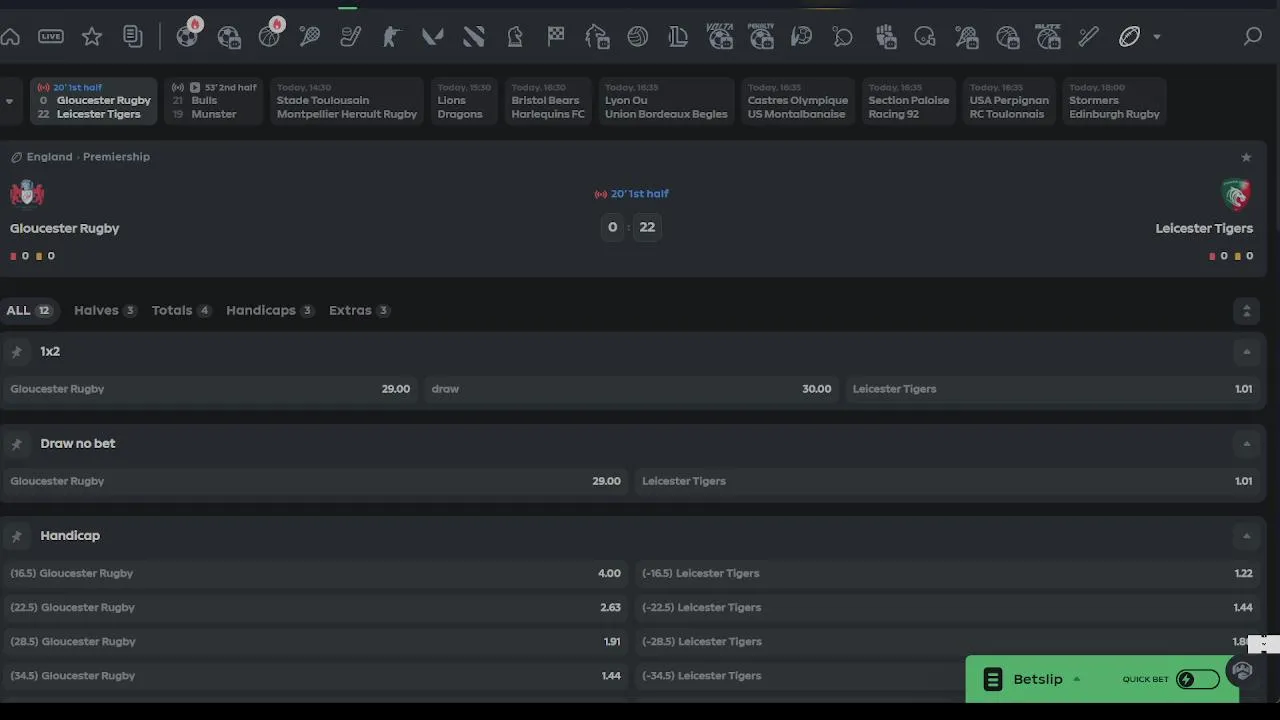Viewport: 1280px width, 720px height.
Task: Expand more sports dropdown arrow
Action: click(x=1157, y=37)
